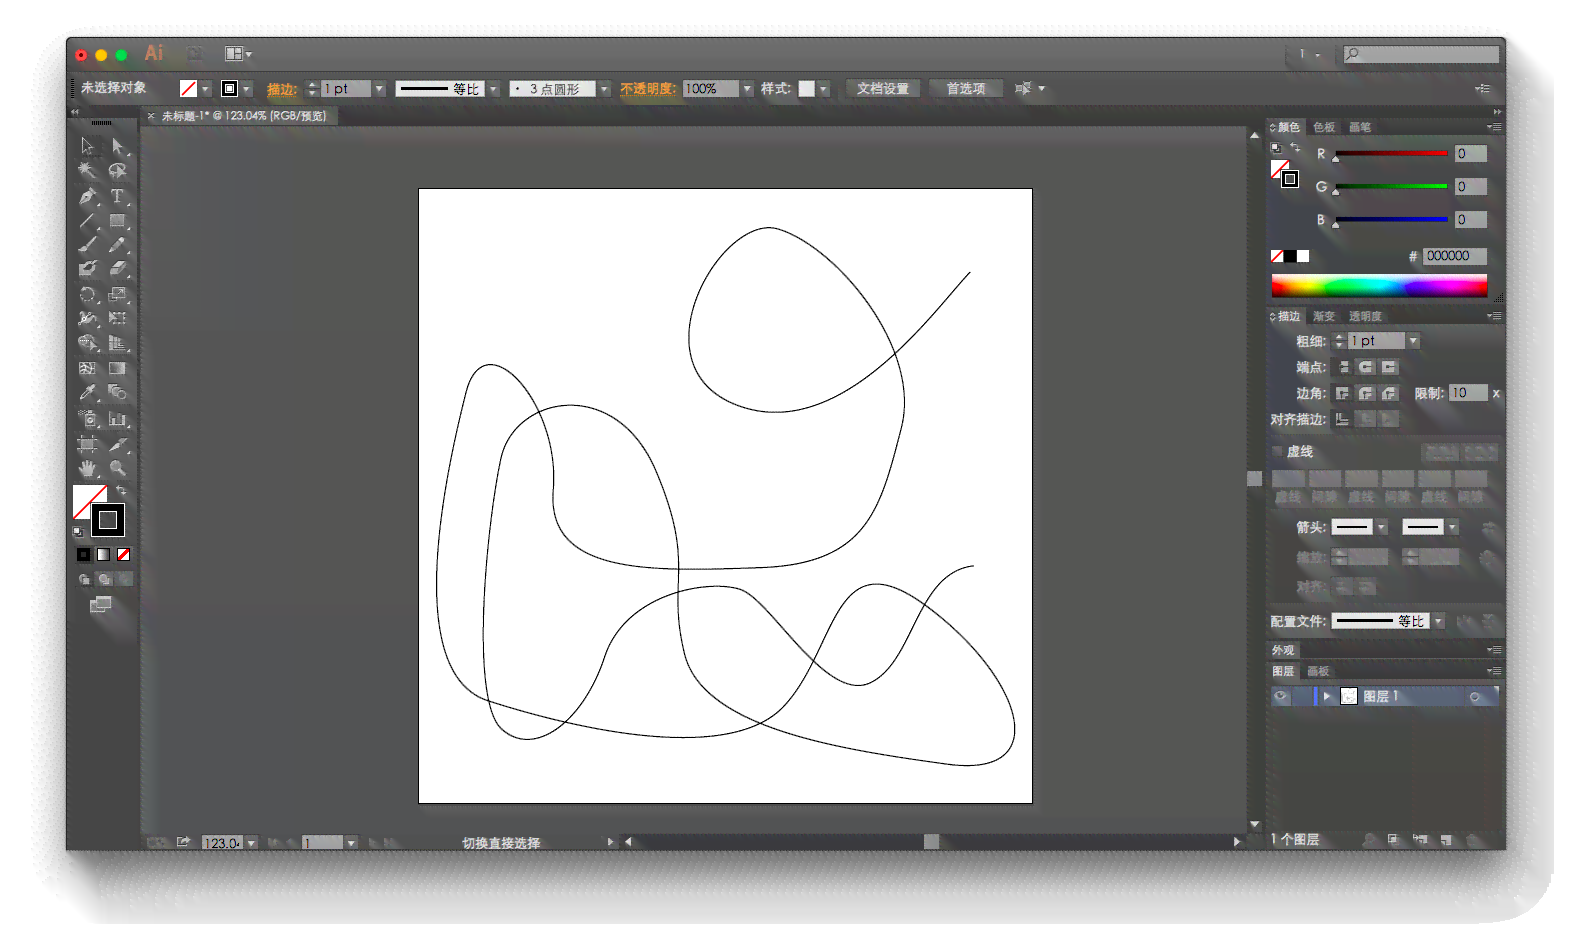The image size is (1572, 940).
Task: Select the black arrow Selection tool
Action: click(x=88, y=146)
